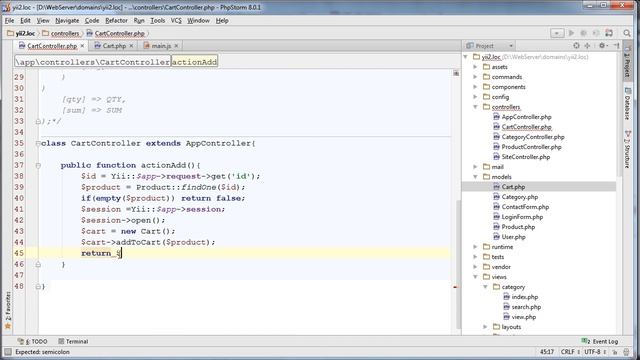Click the Hector inspector icon in status bar
This screenshot has height=360, width=640.
(x=627, y=352)
